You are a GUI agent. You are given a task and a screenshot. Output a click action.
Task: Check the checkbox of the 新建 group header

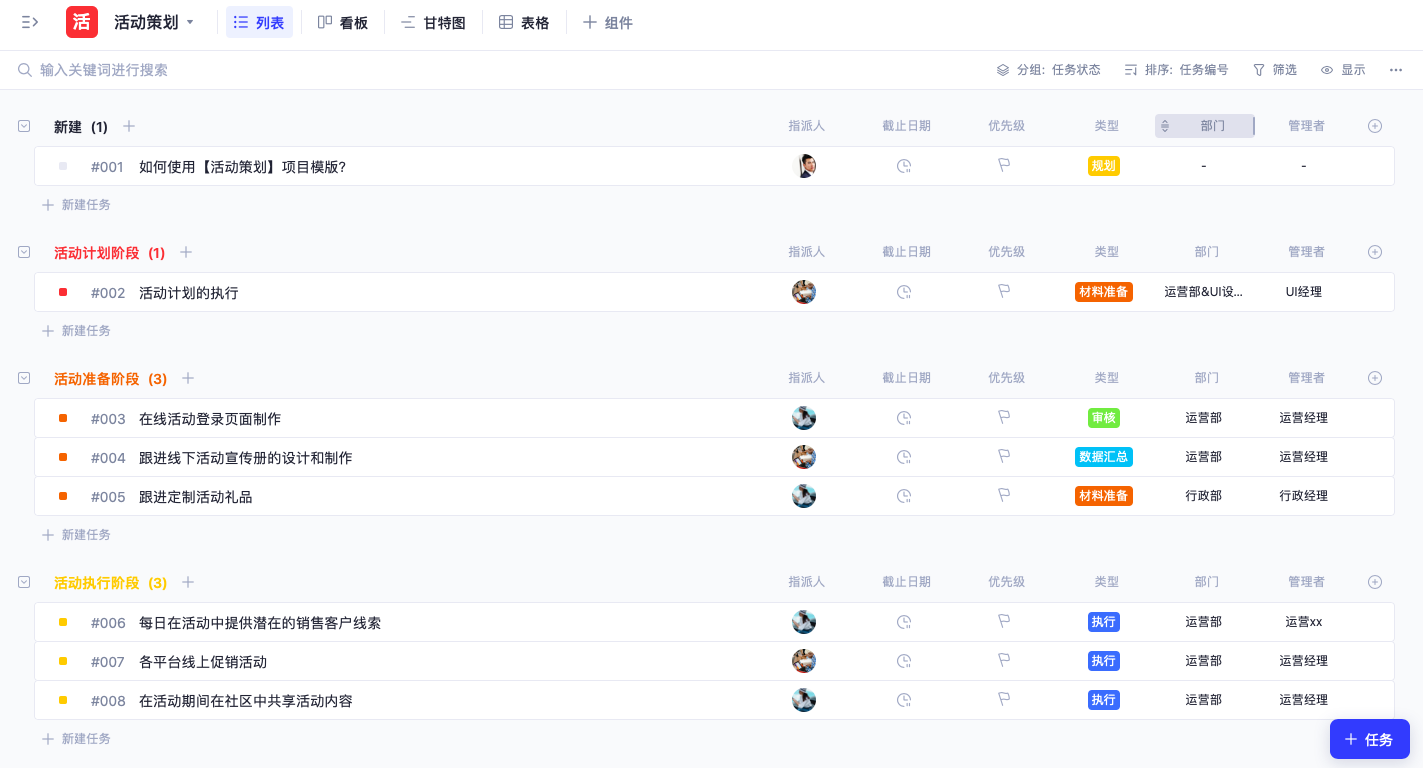(x=23, y=126)
